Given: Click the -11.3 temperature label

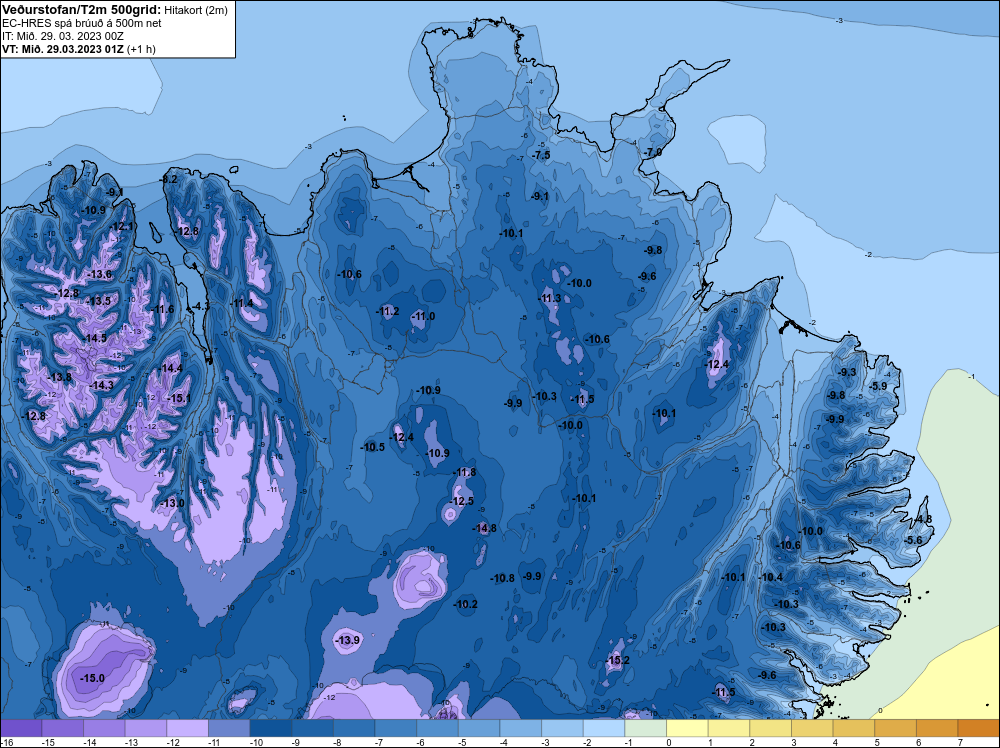Looking at the screenshot, I should 549,298.
